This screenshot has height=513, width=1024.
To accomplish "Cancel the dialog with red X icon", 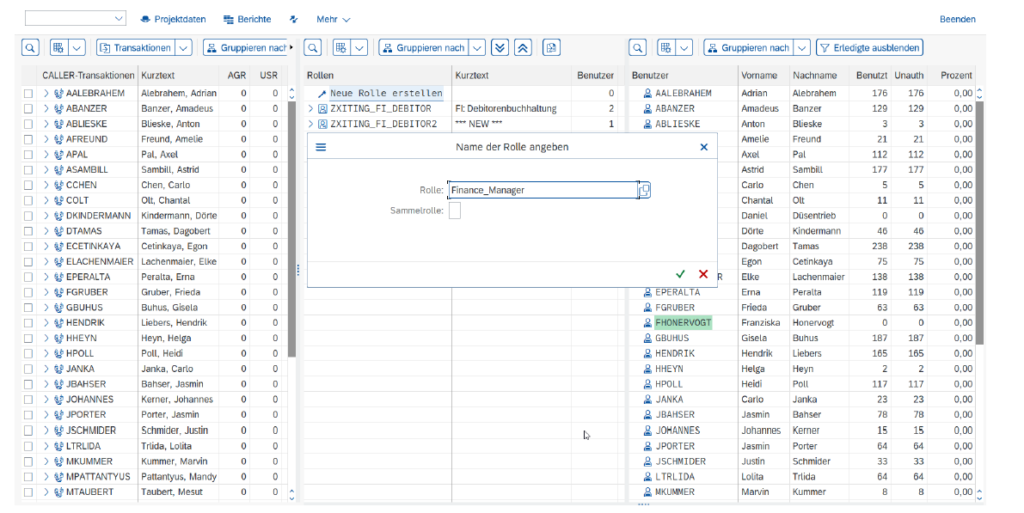I will 703,274.
